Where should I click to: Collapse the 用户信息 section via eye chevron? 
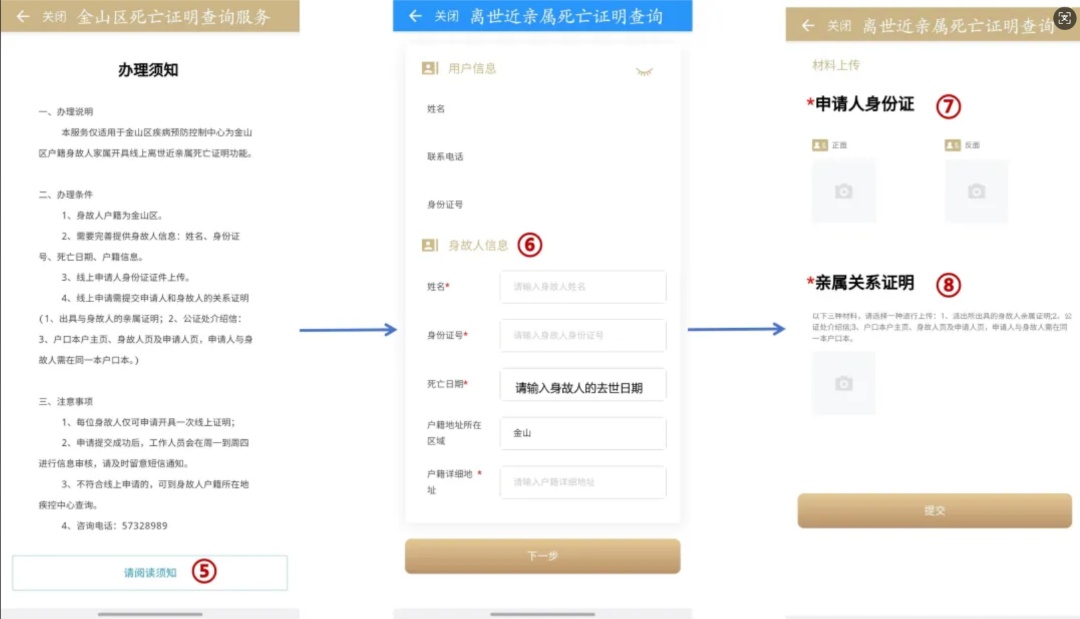[x=644, y=71]
